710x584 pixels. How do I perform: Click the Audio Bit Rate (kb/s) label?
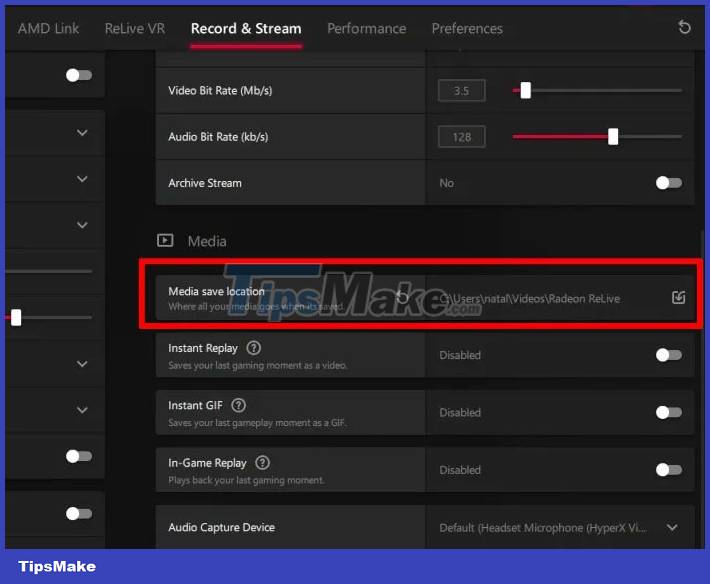[x=218, y=137]
